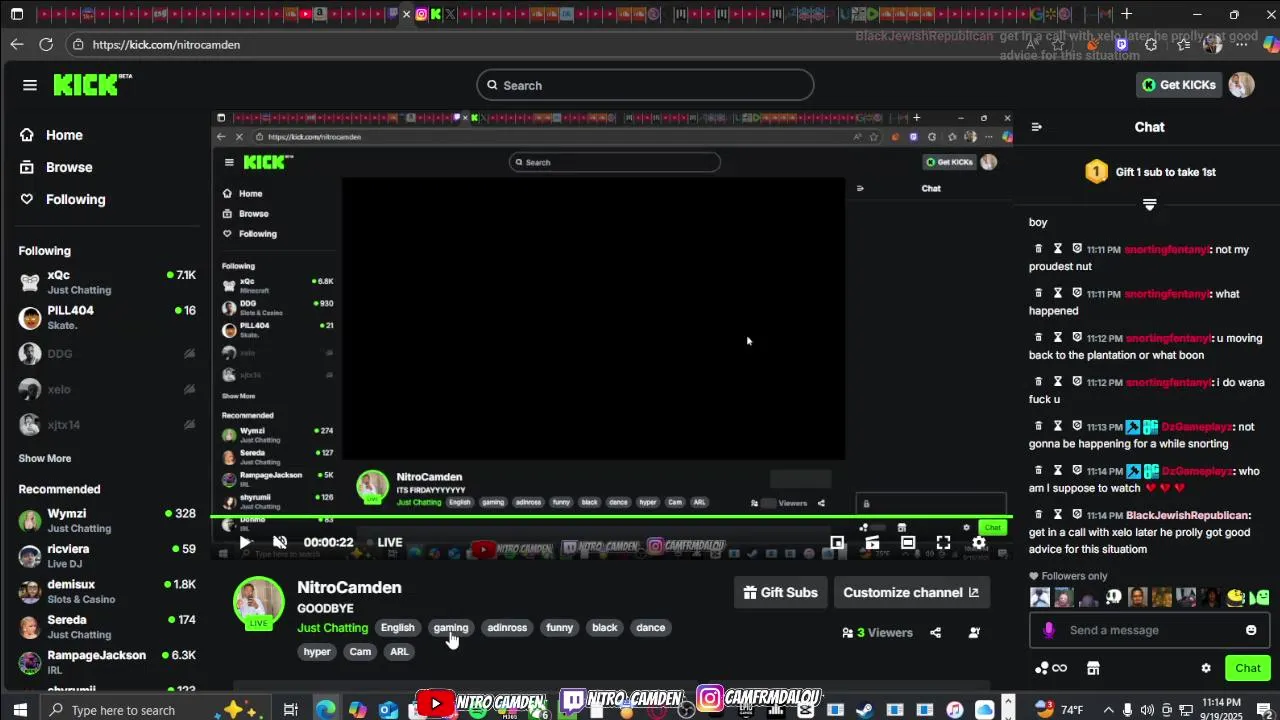Open offline xelo channel
Screen dimensions: 1280x720
click(106, 389)
